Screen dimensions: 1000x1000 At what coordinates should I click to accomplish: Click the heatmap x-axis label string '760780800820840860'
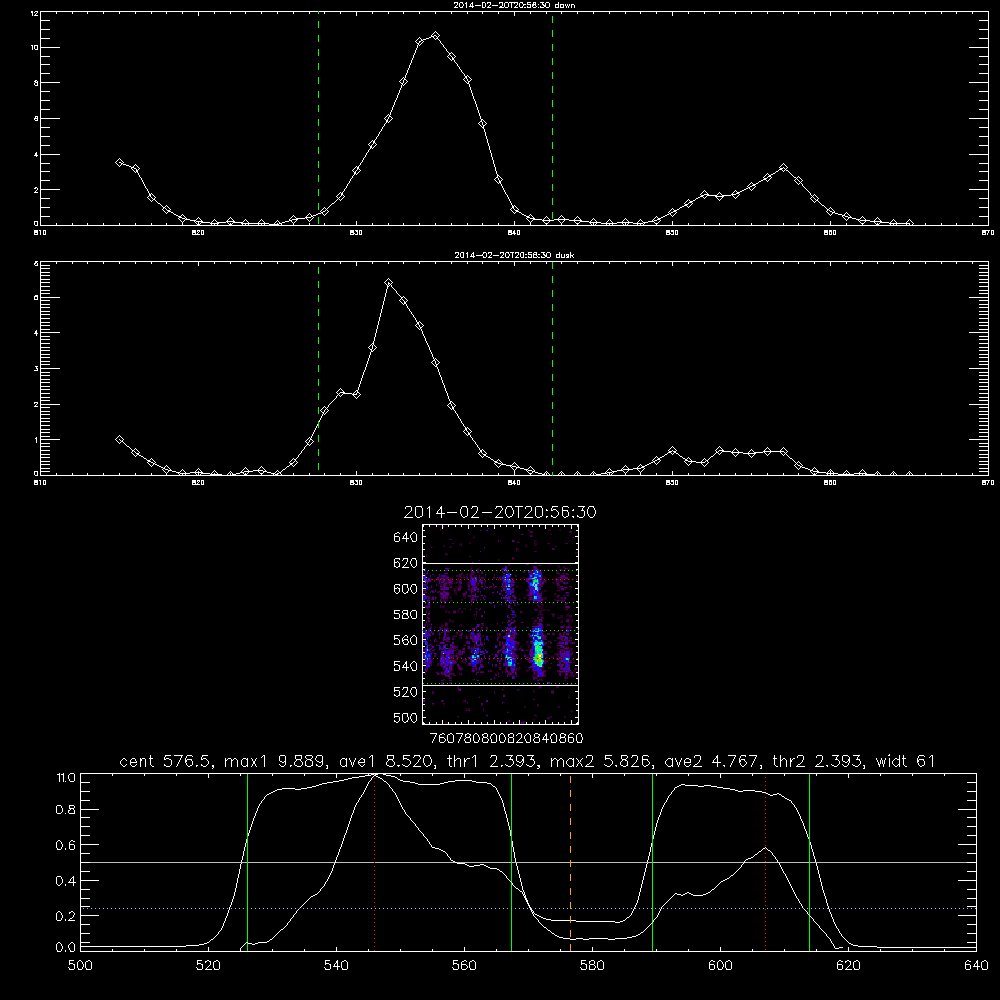[507, 738]
